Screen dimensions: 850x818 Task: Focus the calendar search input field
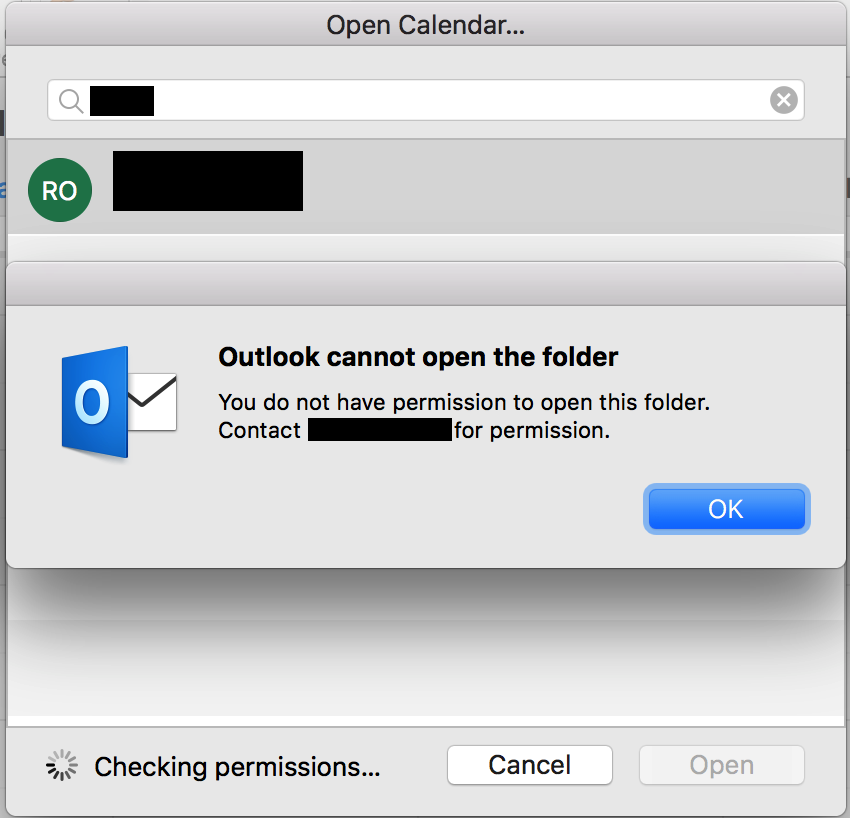426,100
